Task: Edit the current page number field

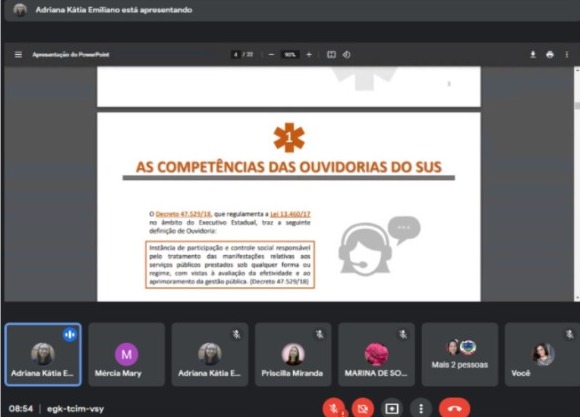Action: (x=236, y=55)
